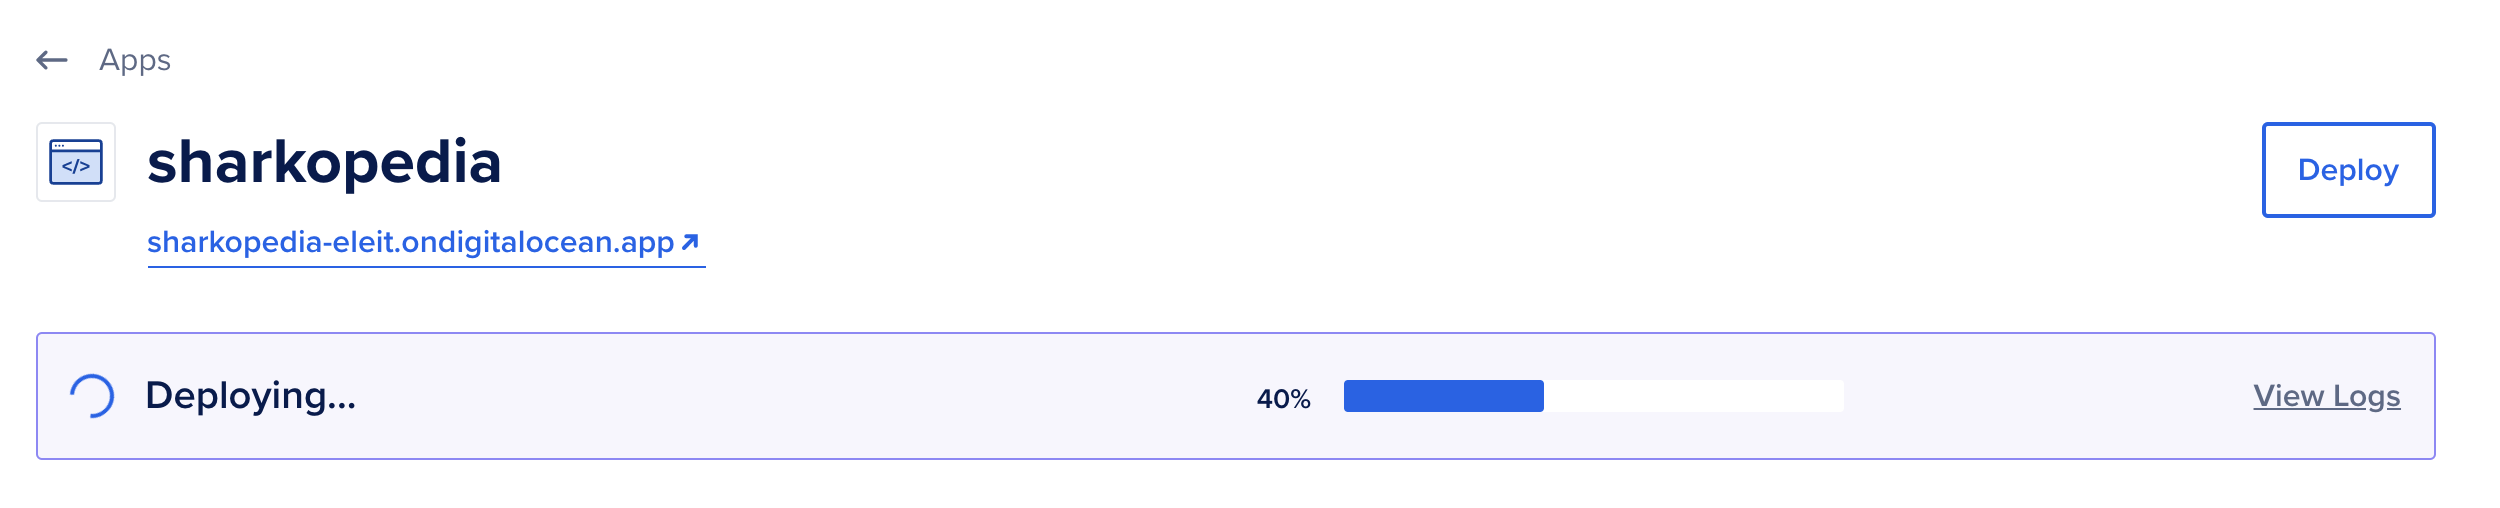This screenshot has width=2500, height=508.
Task: Click the </> symbol in app icon
Action: pyautogui.click(x=76, y=167)
